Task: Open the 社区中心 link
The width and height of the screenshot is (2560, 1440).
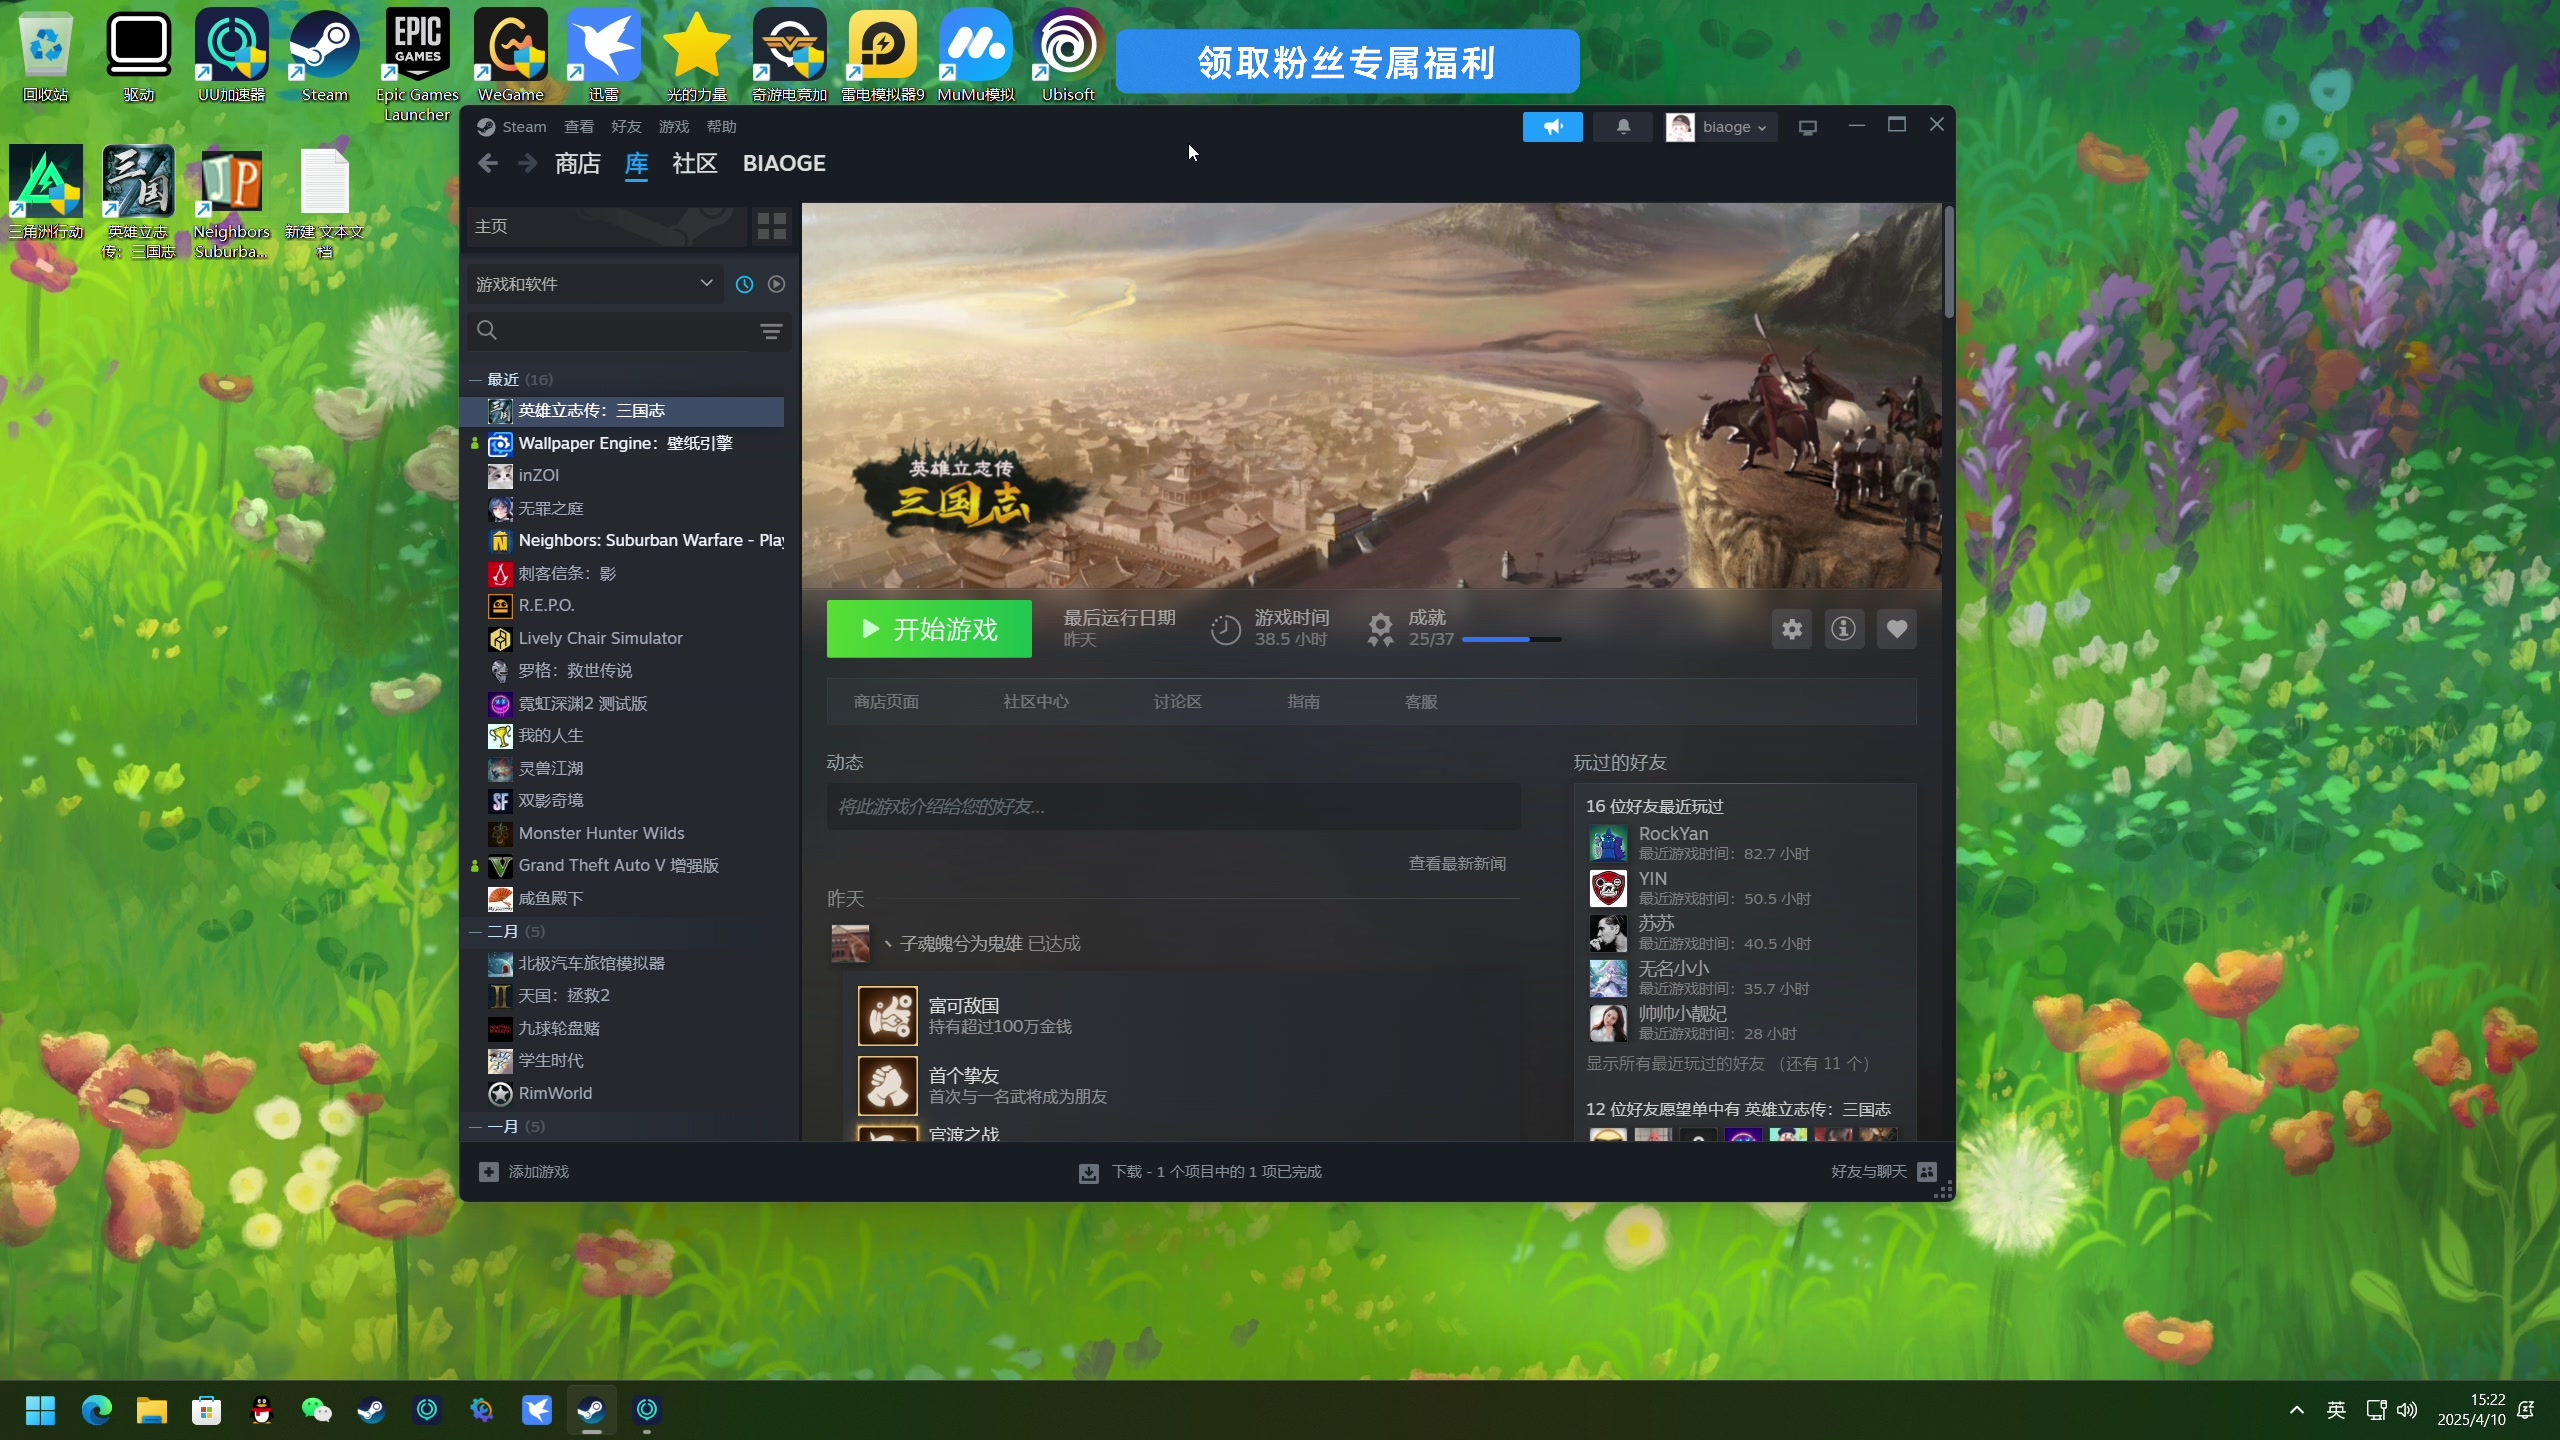Action: 1036,702
